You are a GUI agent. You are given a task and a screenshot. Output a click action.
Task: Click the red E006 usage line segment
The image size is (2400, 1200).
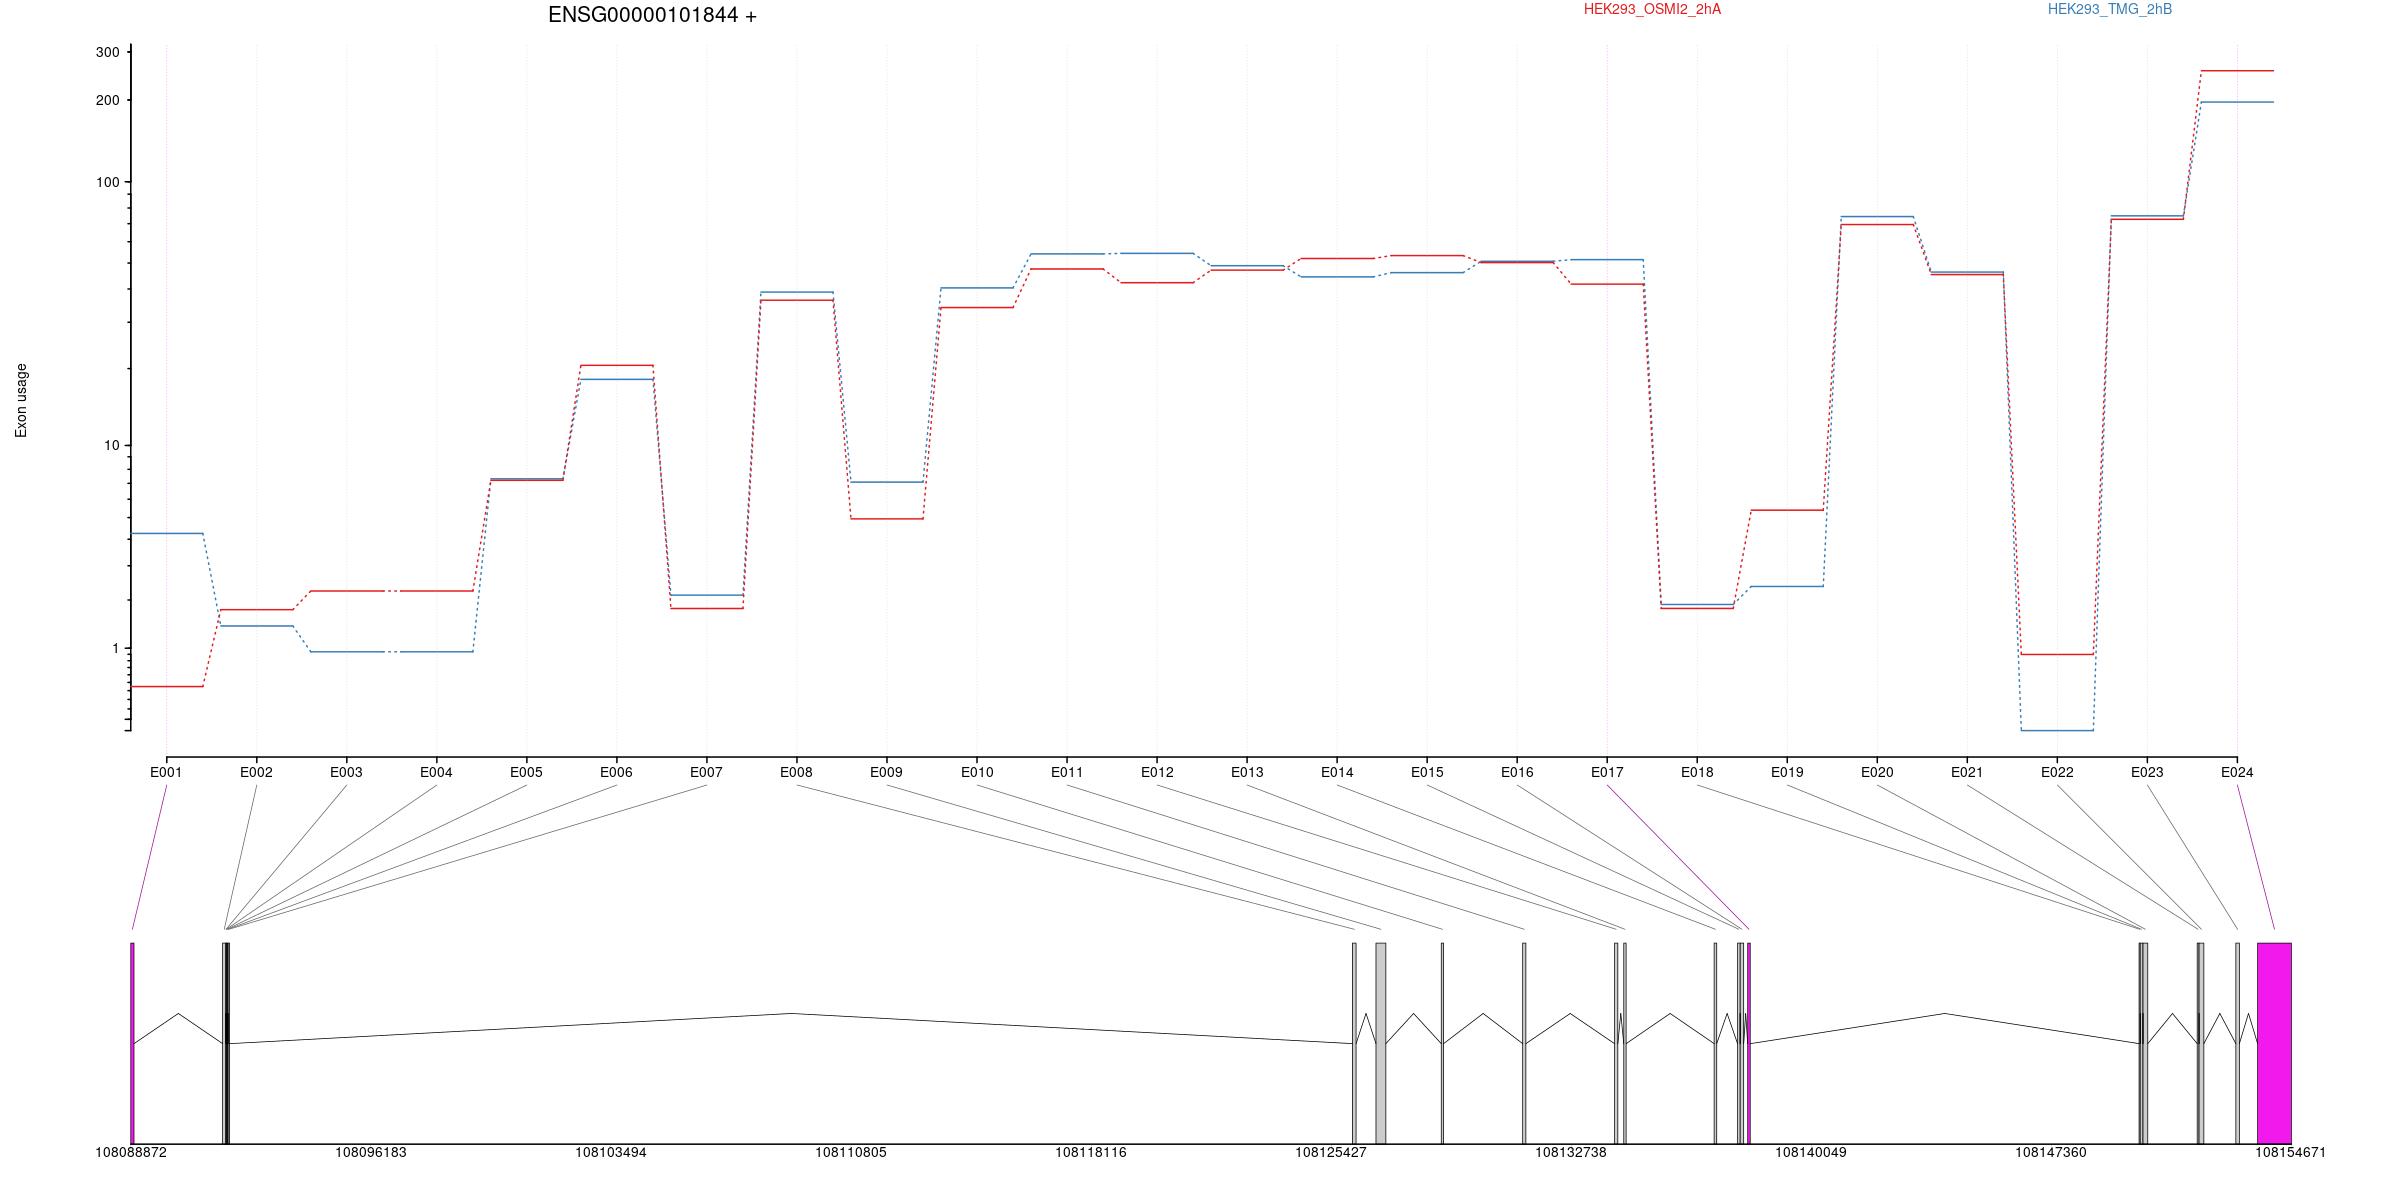[616, 365]
